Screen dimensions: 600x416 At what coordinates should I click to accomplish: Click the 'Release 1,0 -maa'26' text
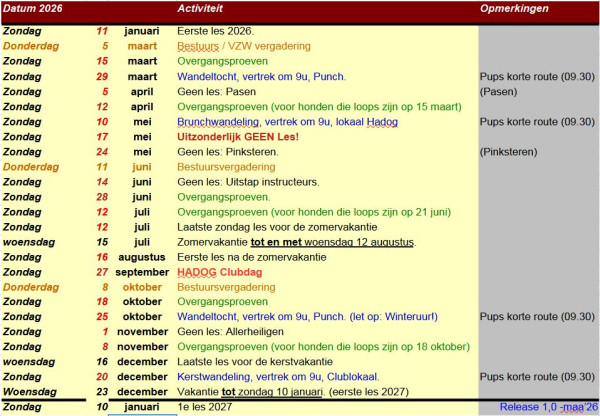(549, 407)
